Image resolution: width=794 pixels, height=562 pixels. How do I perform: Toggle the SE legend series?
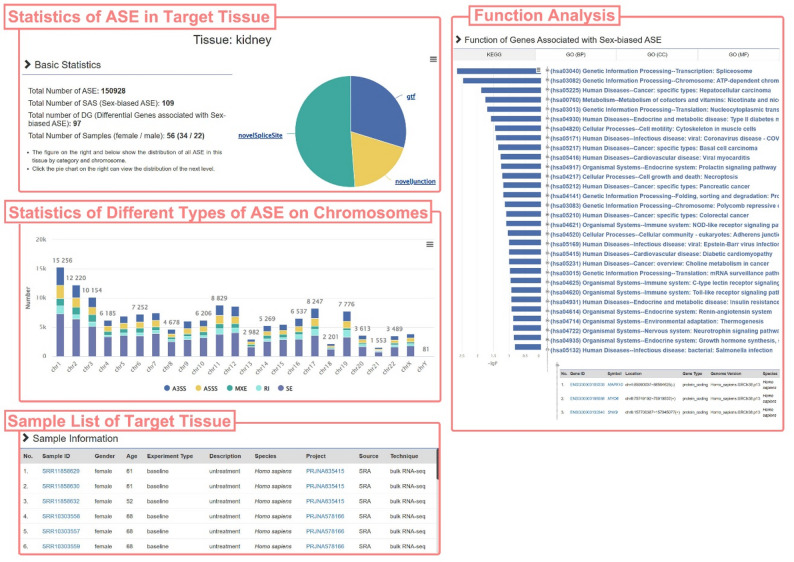pyautogui.click(x=286, y=388)
